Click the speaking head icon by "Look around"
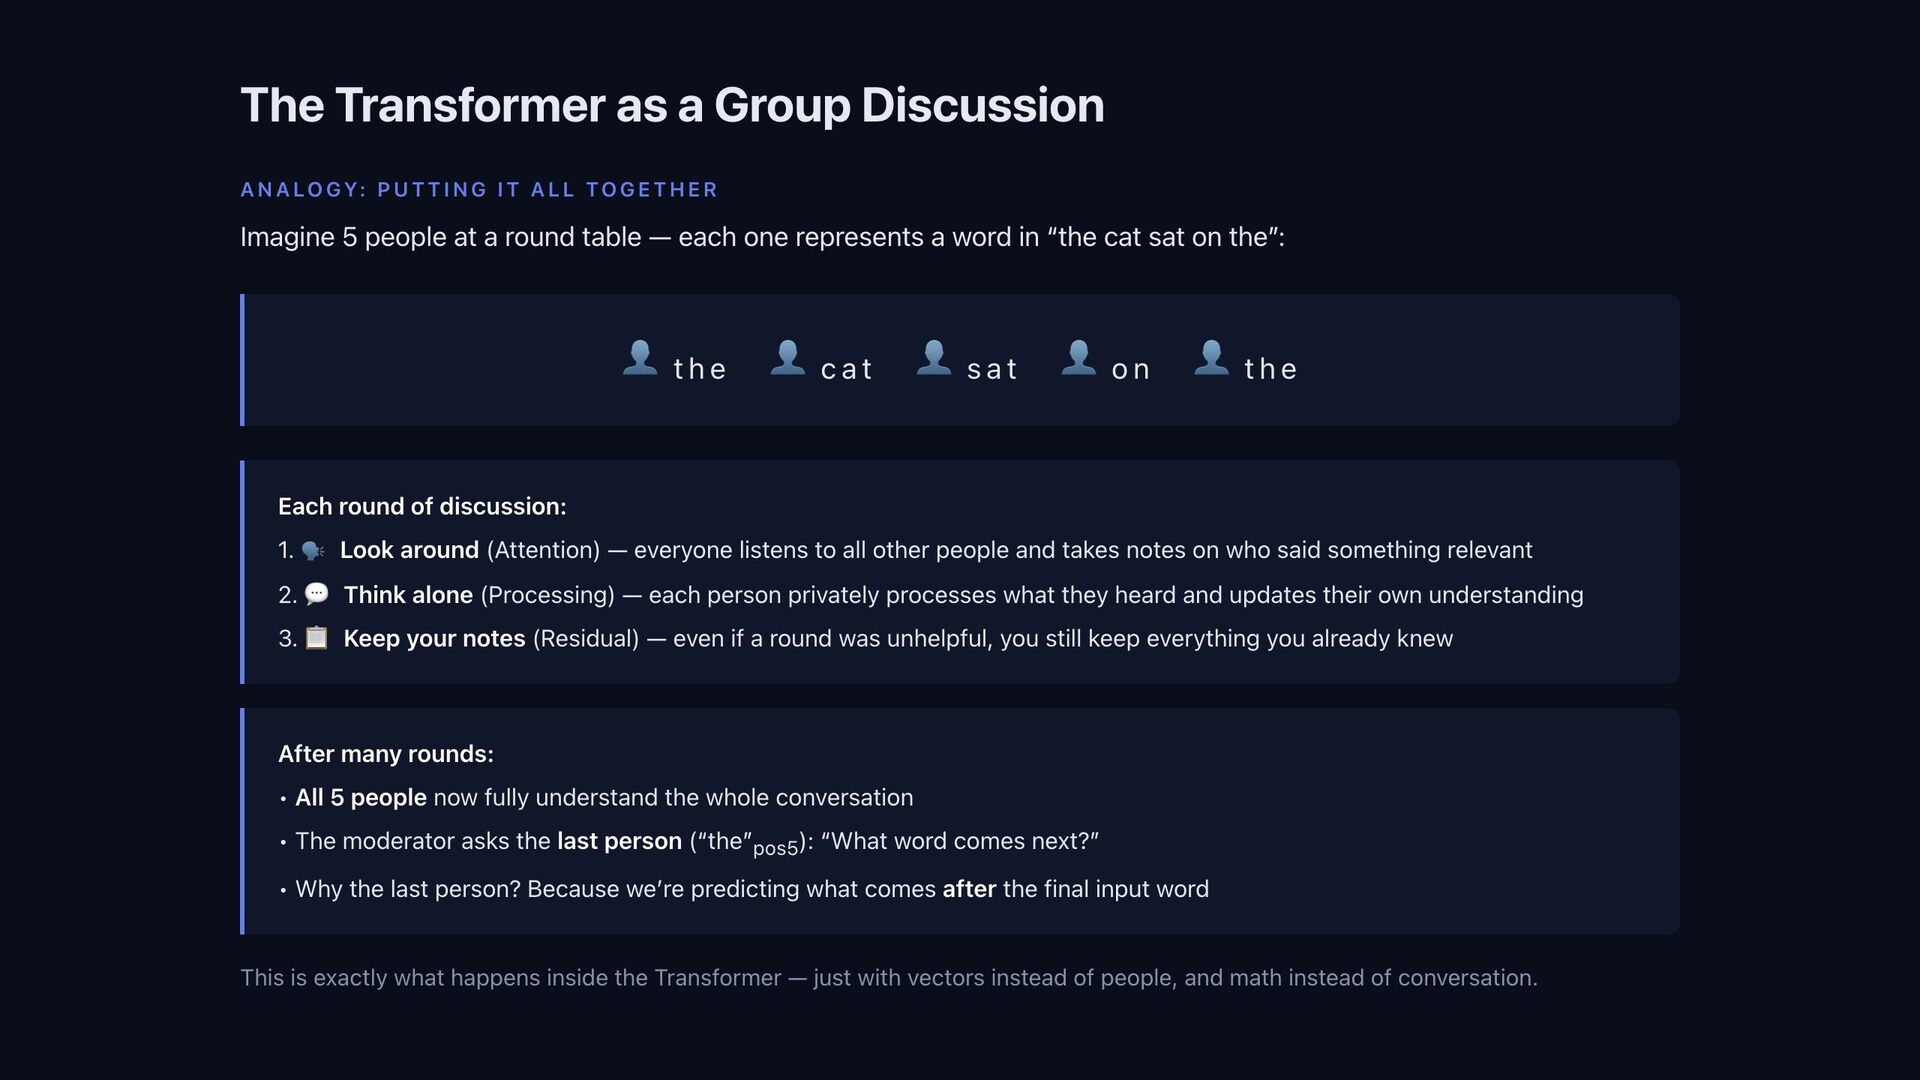 (313, 551)
